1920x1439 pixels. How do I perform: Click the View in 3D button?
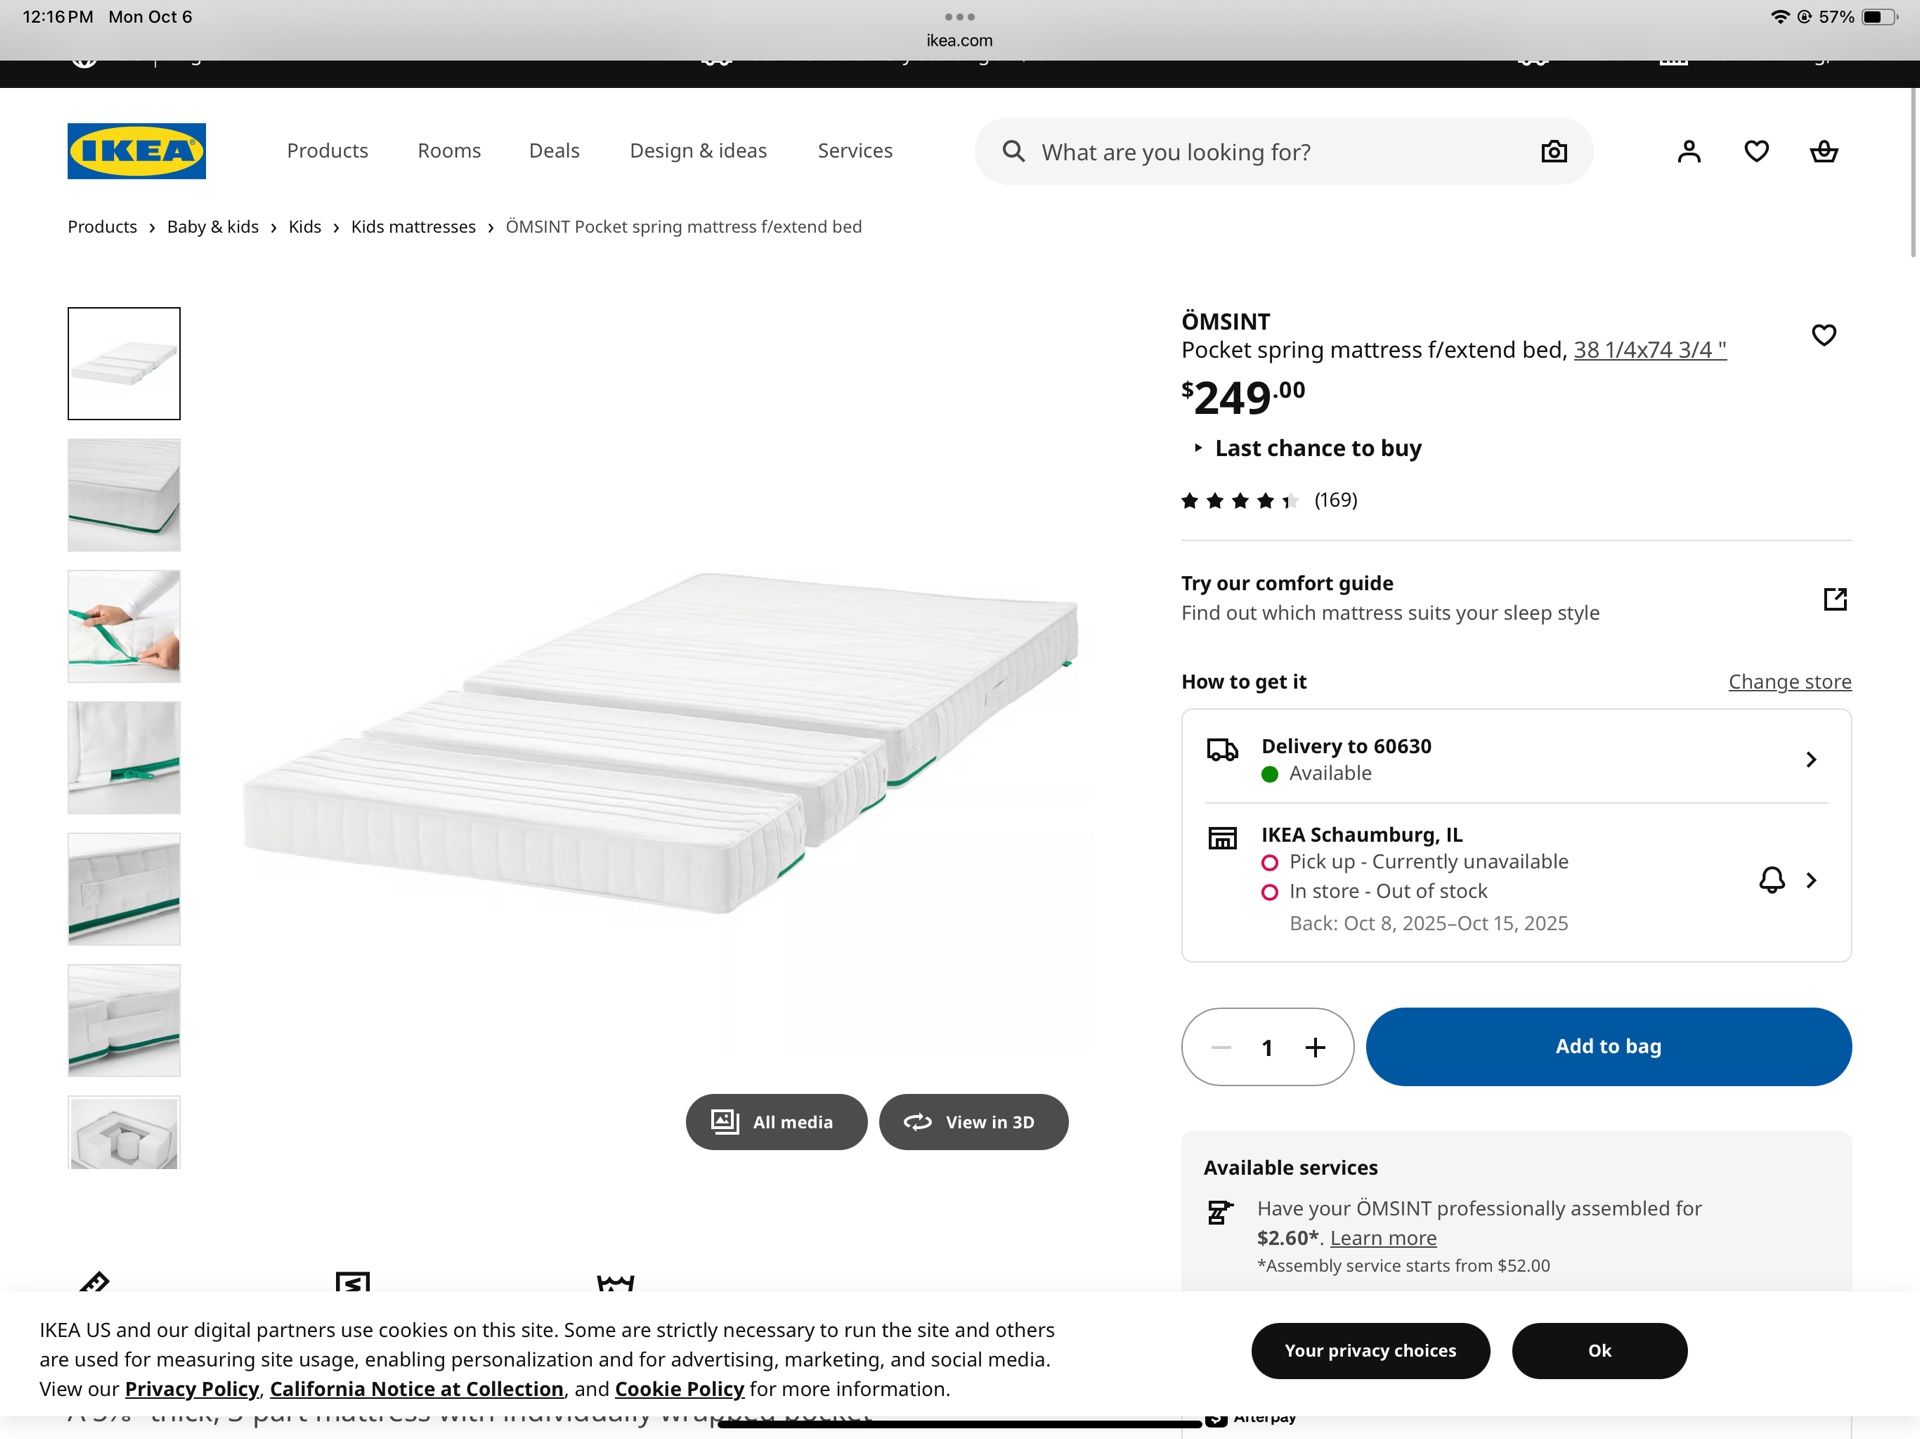pyautogui.click(x=973, y=1122)
